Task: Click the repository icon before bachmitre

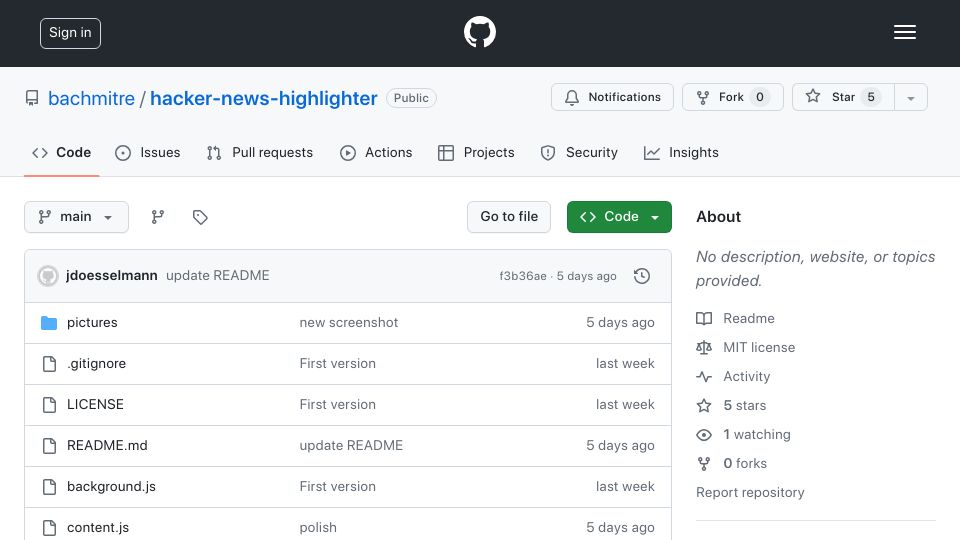Action: click(32, 98)
